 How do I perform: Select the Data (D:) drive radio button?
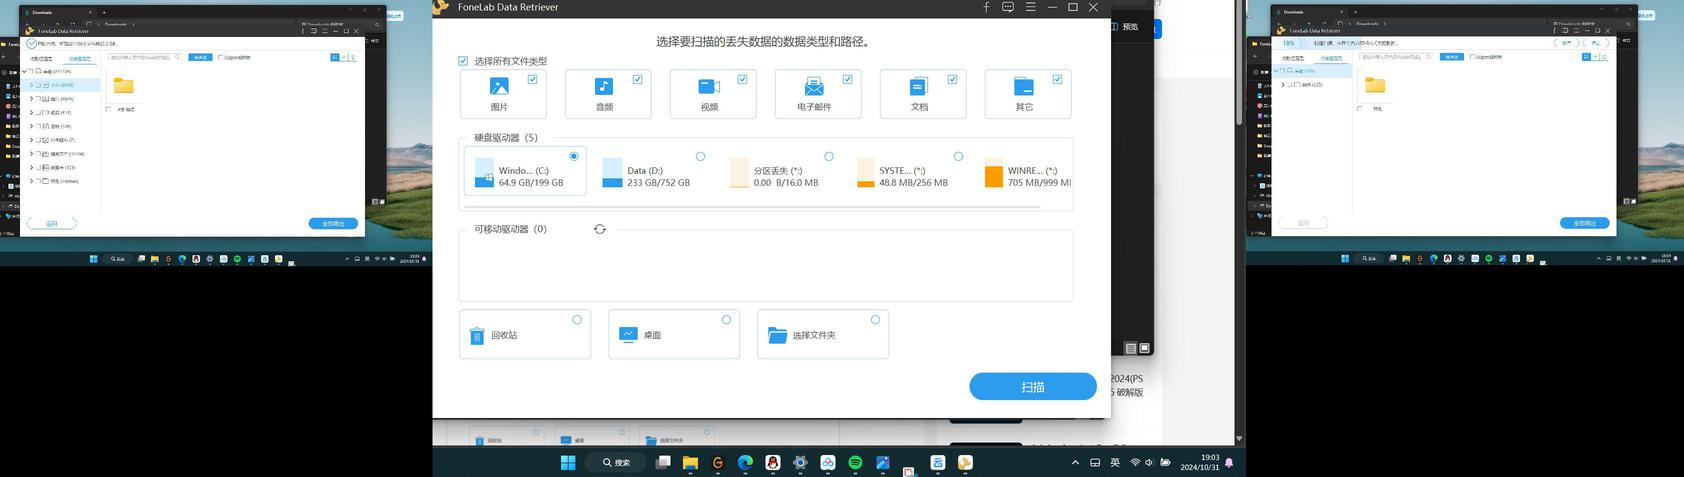click(x=700, y=156)
